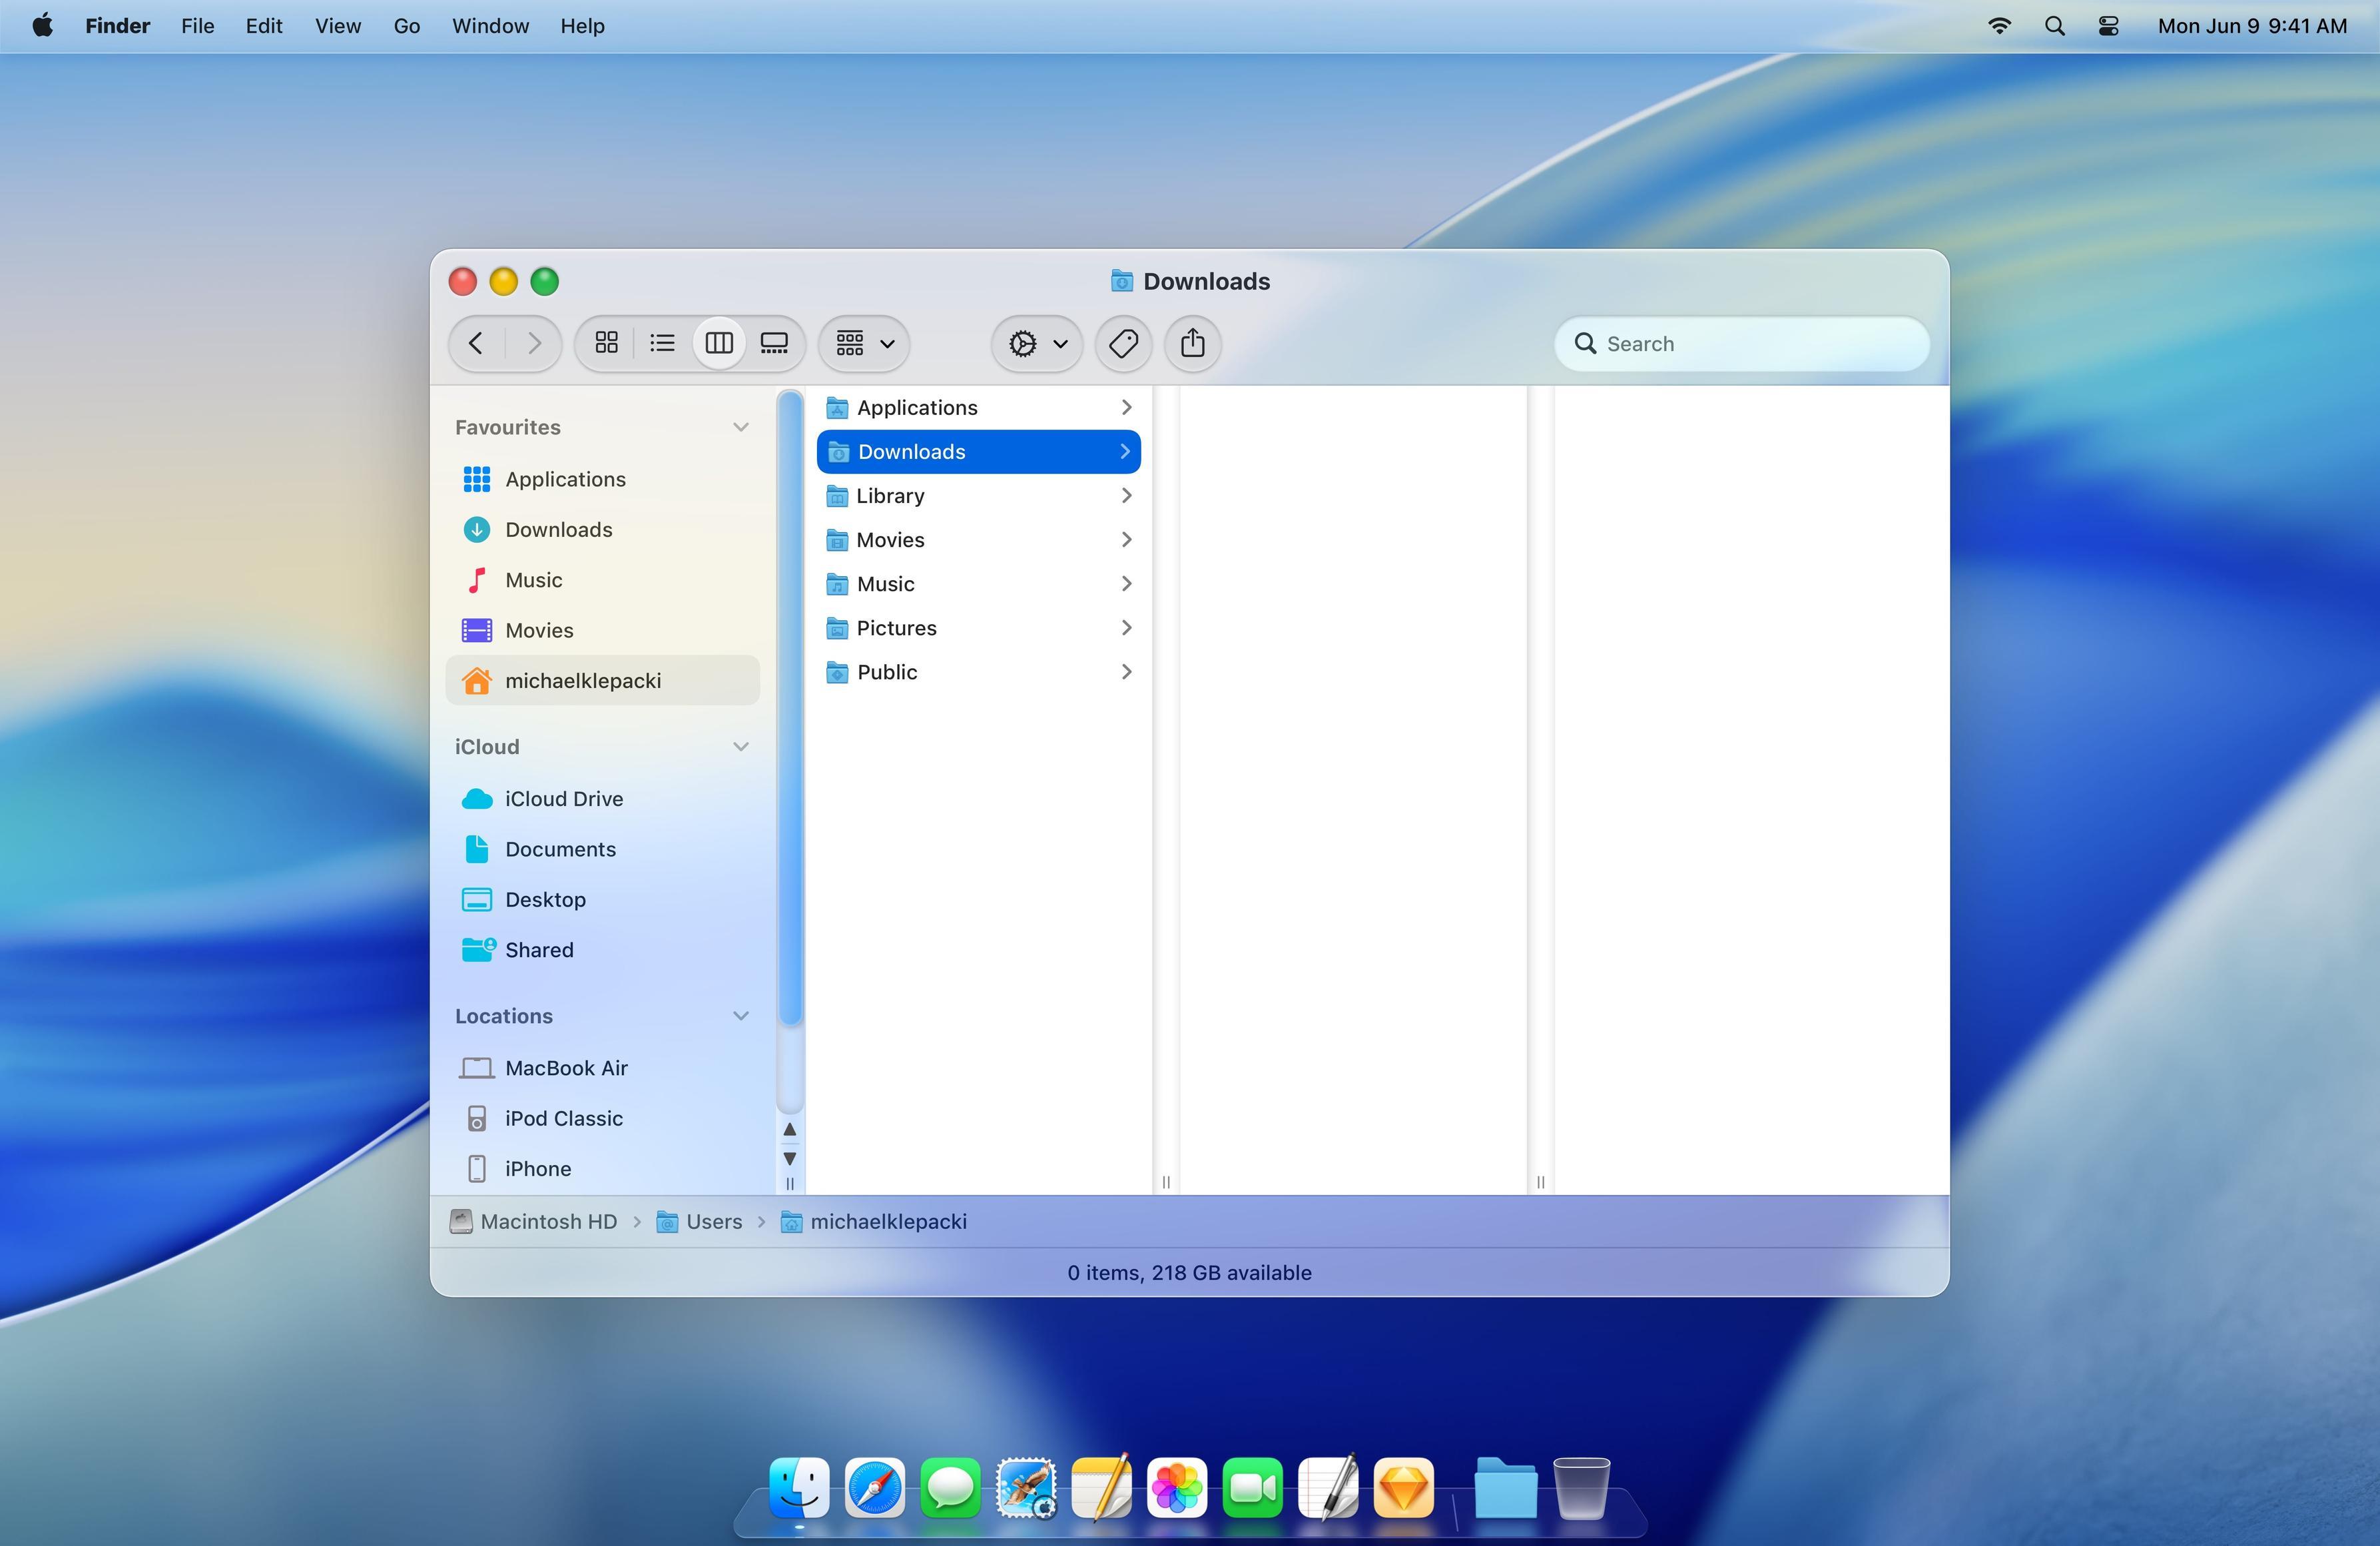Click the Wi-Fi status icon
The height and width of the screenshot is (1546, 2380).
(x=1999, y=26)
